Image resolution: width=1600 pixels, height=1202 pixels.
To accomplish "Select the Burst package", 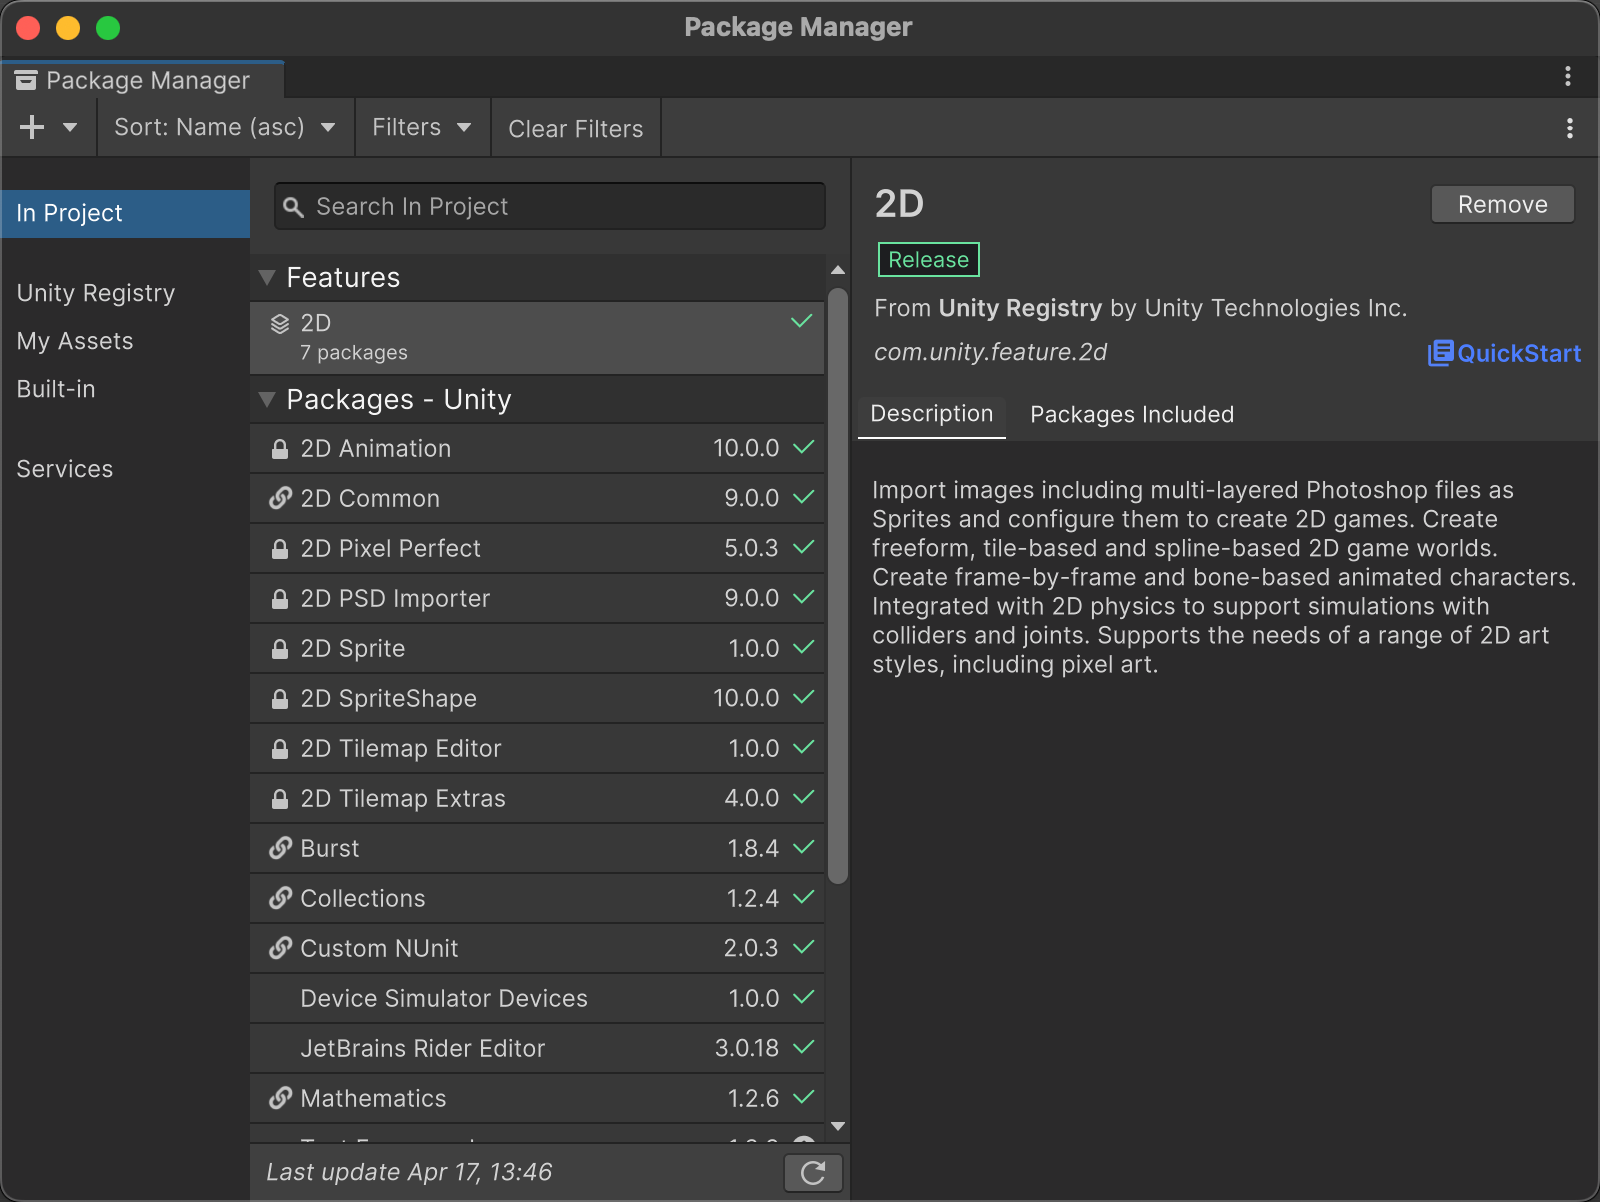I will point(537,848).
